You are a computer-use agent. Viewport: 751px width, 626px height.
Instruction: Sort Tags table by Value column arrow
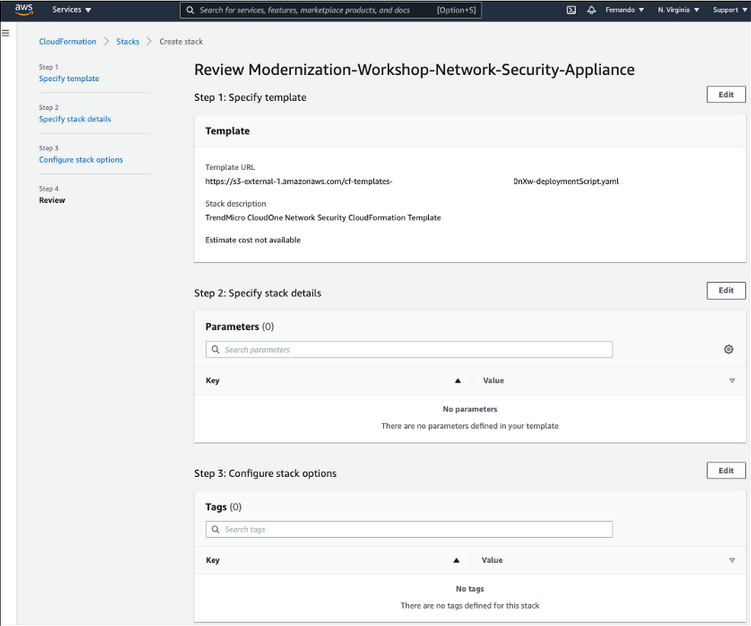[x=732, y=560]
